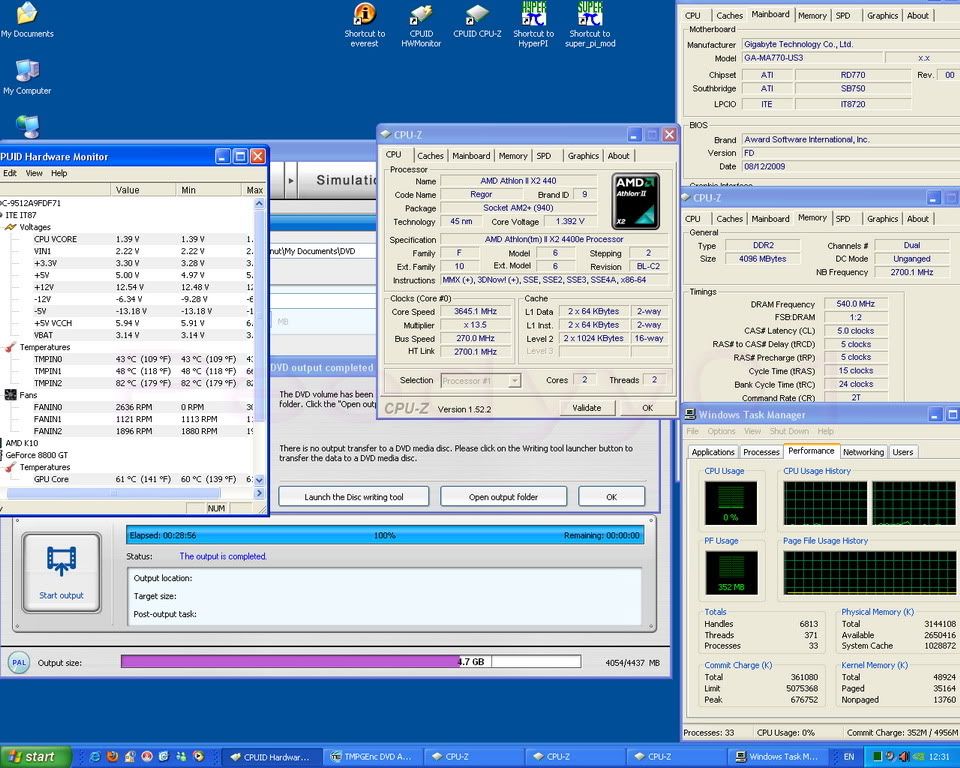Click the Hardware Monitor horizontal scrollbar thumb
This screenshot has height=768, width=960.
(x=113, y=493)
